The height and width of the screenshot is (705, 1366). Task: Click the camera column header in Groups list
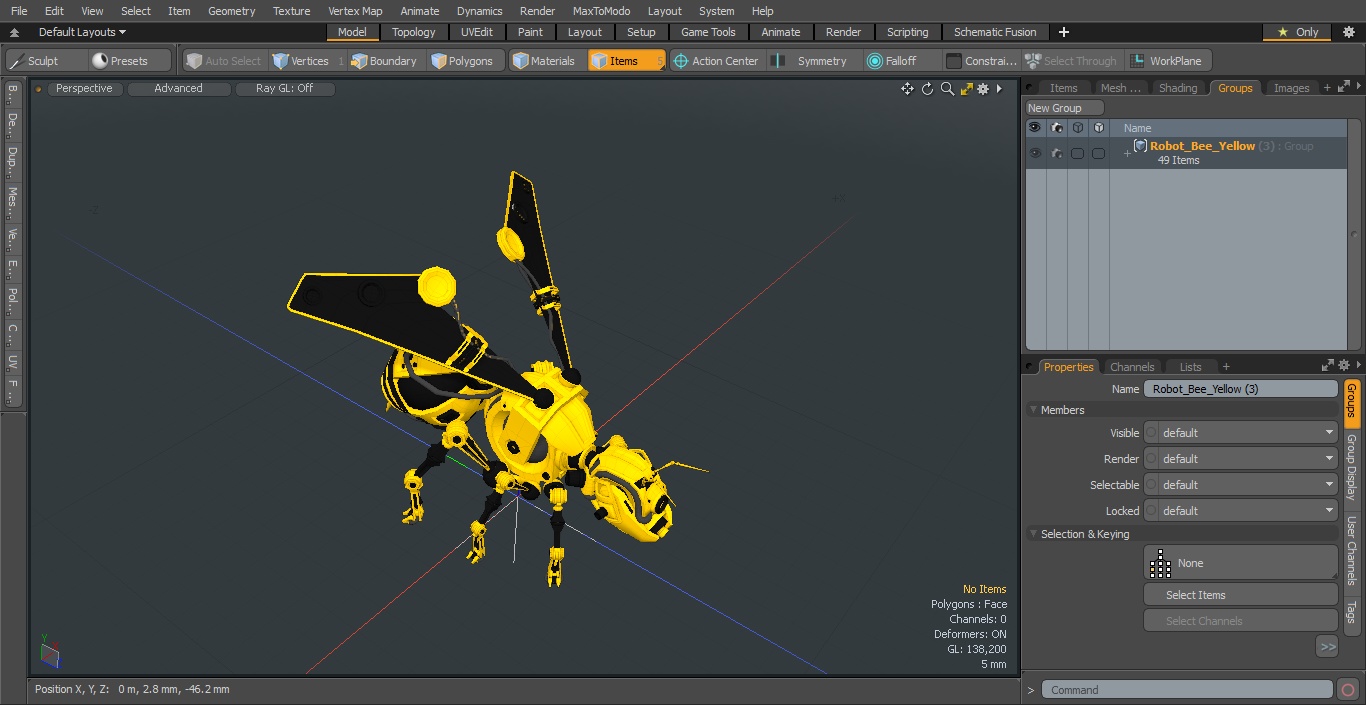coord(1057,128)
